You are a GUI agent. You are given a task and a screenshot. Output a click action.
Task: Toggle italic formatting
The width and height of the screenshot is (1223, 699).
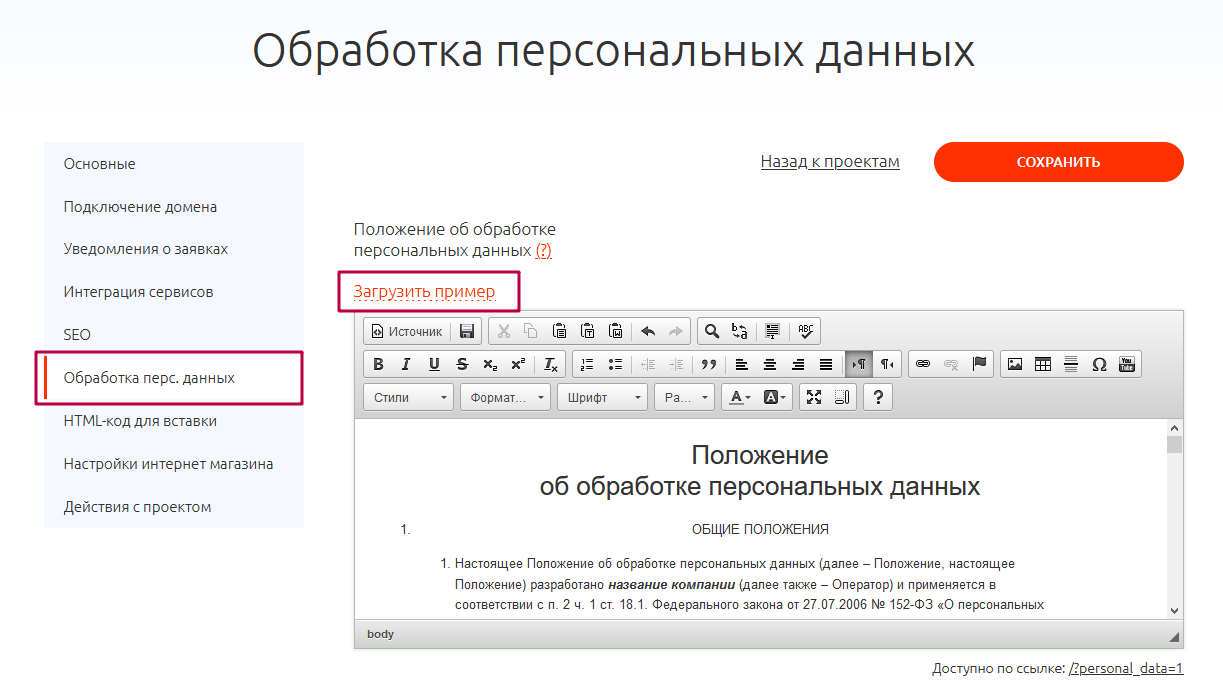click(406, 364)
